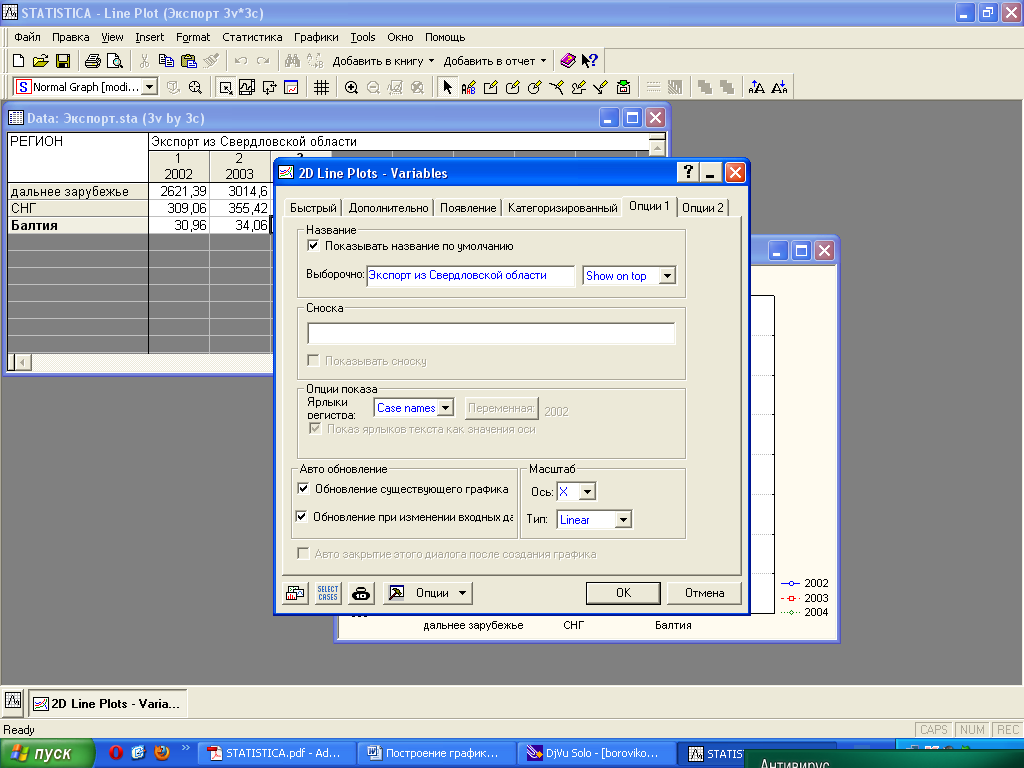Select the arrow selection pointer tool
Viewport: 1024px width, 768px height.
point(447,87)
